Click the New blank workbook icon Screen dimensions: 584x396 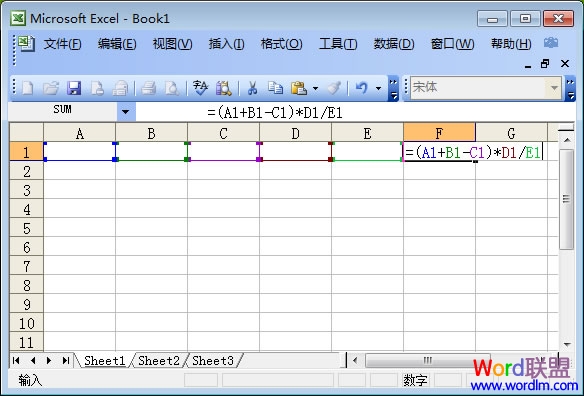click(28, 88)
